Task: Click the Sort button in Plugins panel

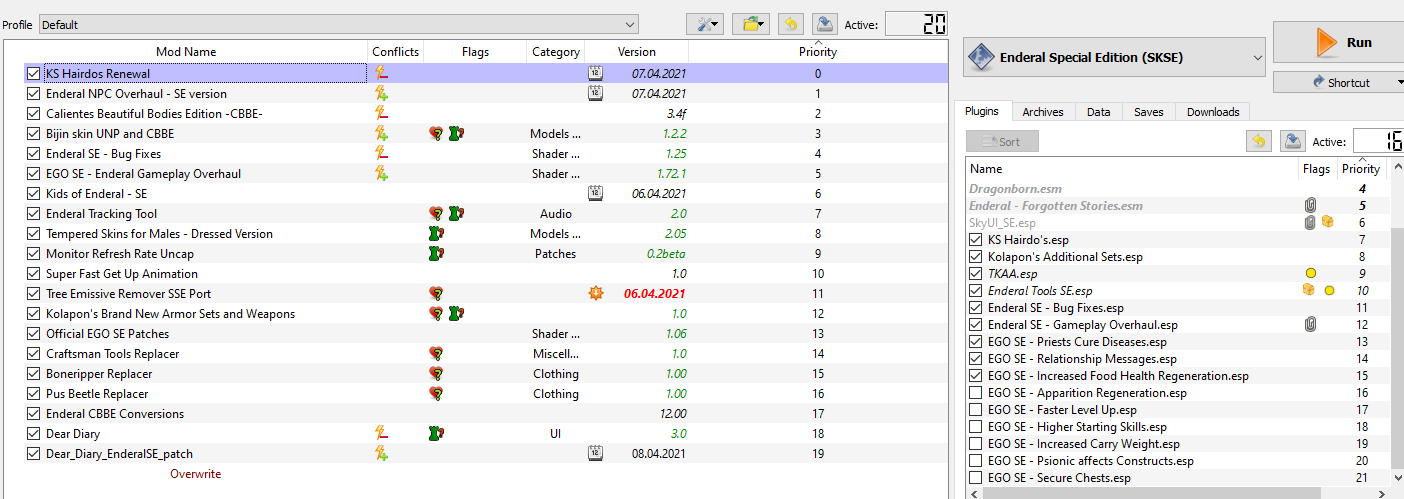Action: point(1002,141)
